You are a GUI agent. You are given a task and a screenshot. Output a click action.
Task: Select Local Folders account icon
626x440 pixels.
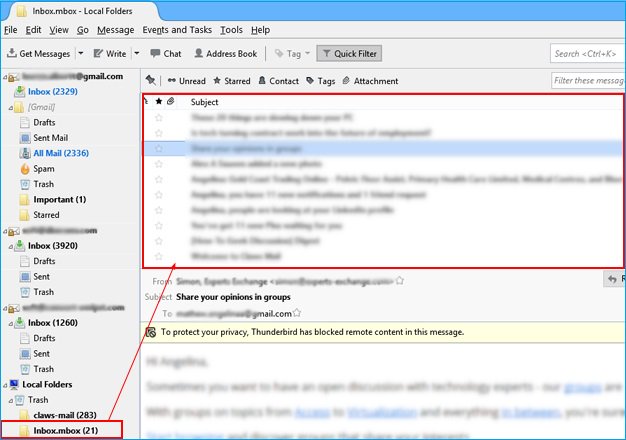[x=14, y=385]
